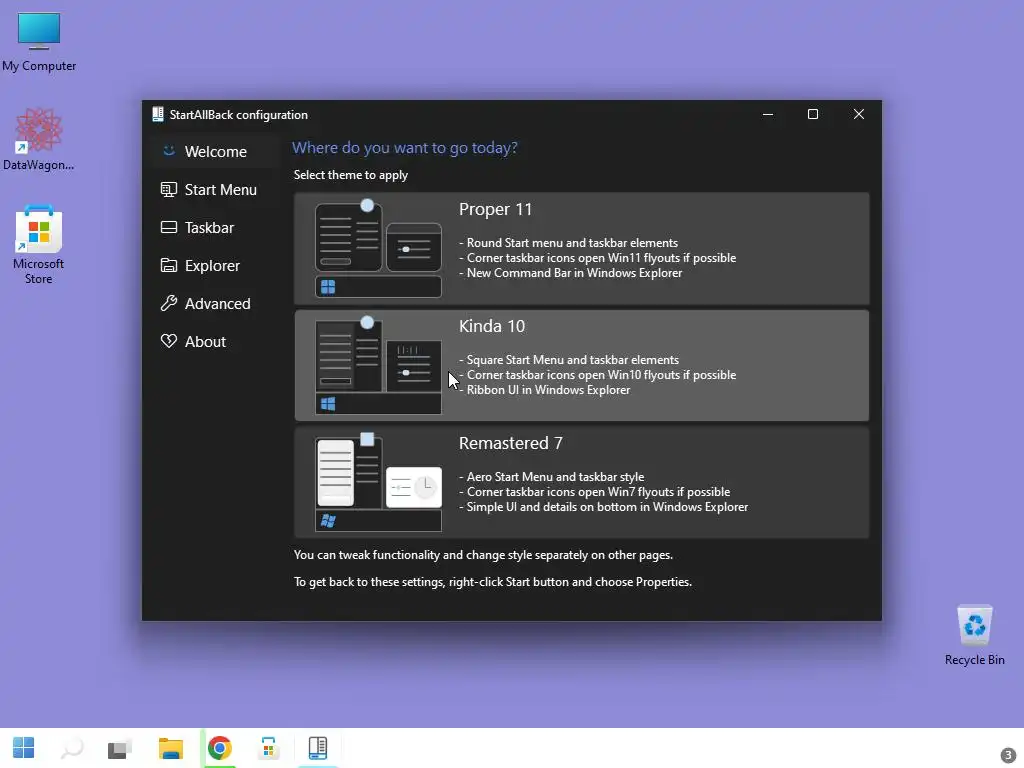
Task: Open taskbar Search magnifier
Action: point(72,748)
